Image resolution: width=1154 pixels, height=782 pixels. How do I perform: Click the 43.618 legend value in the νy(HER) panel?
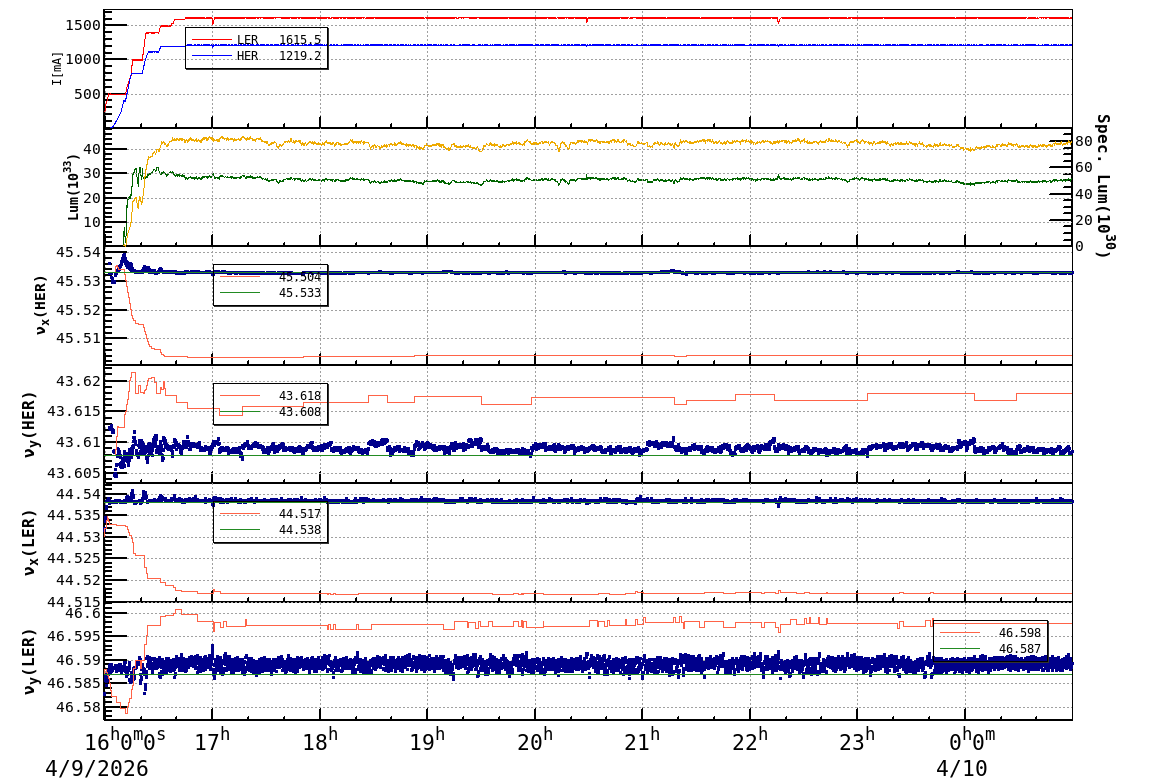pos(300,396)
